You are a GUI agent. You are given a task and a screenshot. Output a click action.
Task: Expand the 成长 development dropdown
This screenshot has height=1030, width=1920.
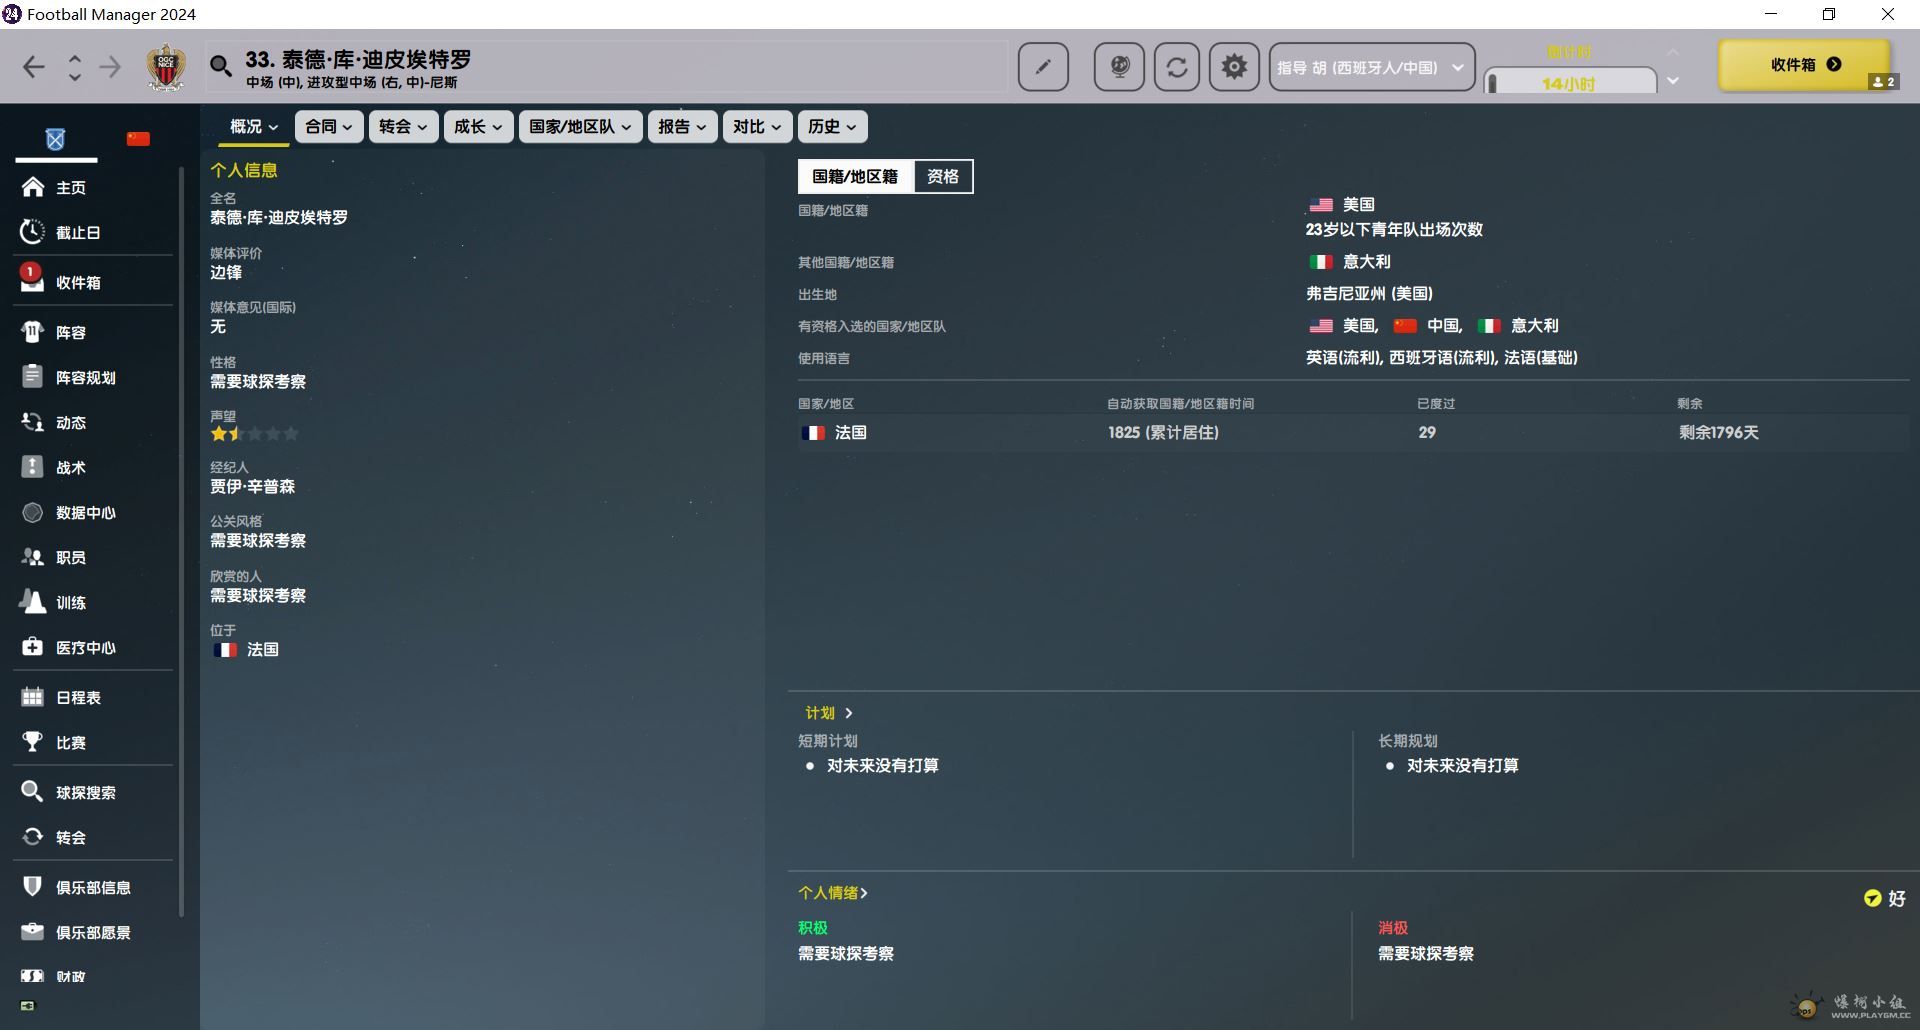coord(478,126)
